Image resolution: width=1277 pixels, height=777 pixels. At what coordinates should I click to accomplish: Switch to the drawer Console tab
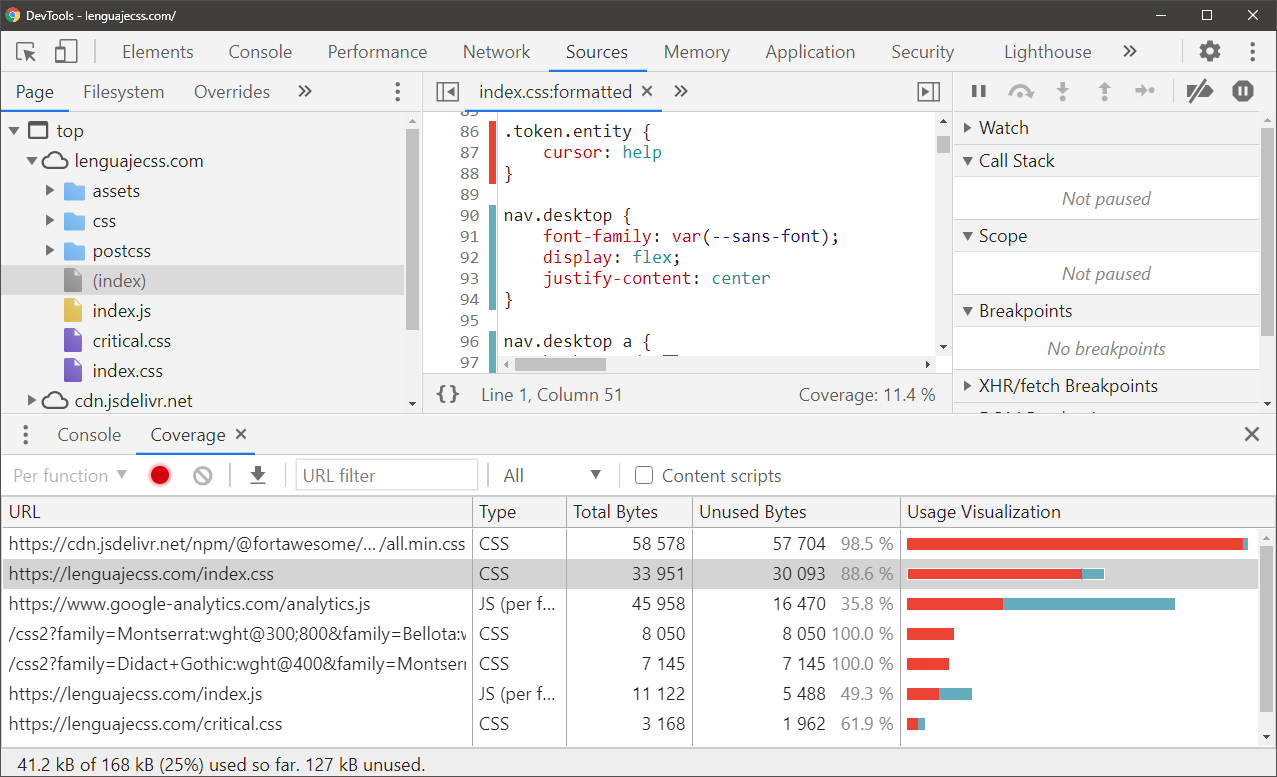tap(89, 435)
